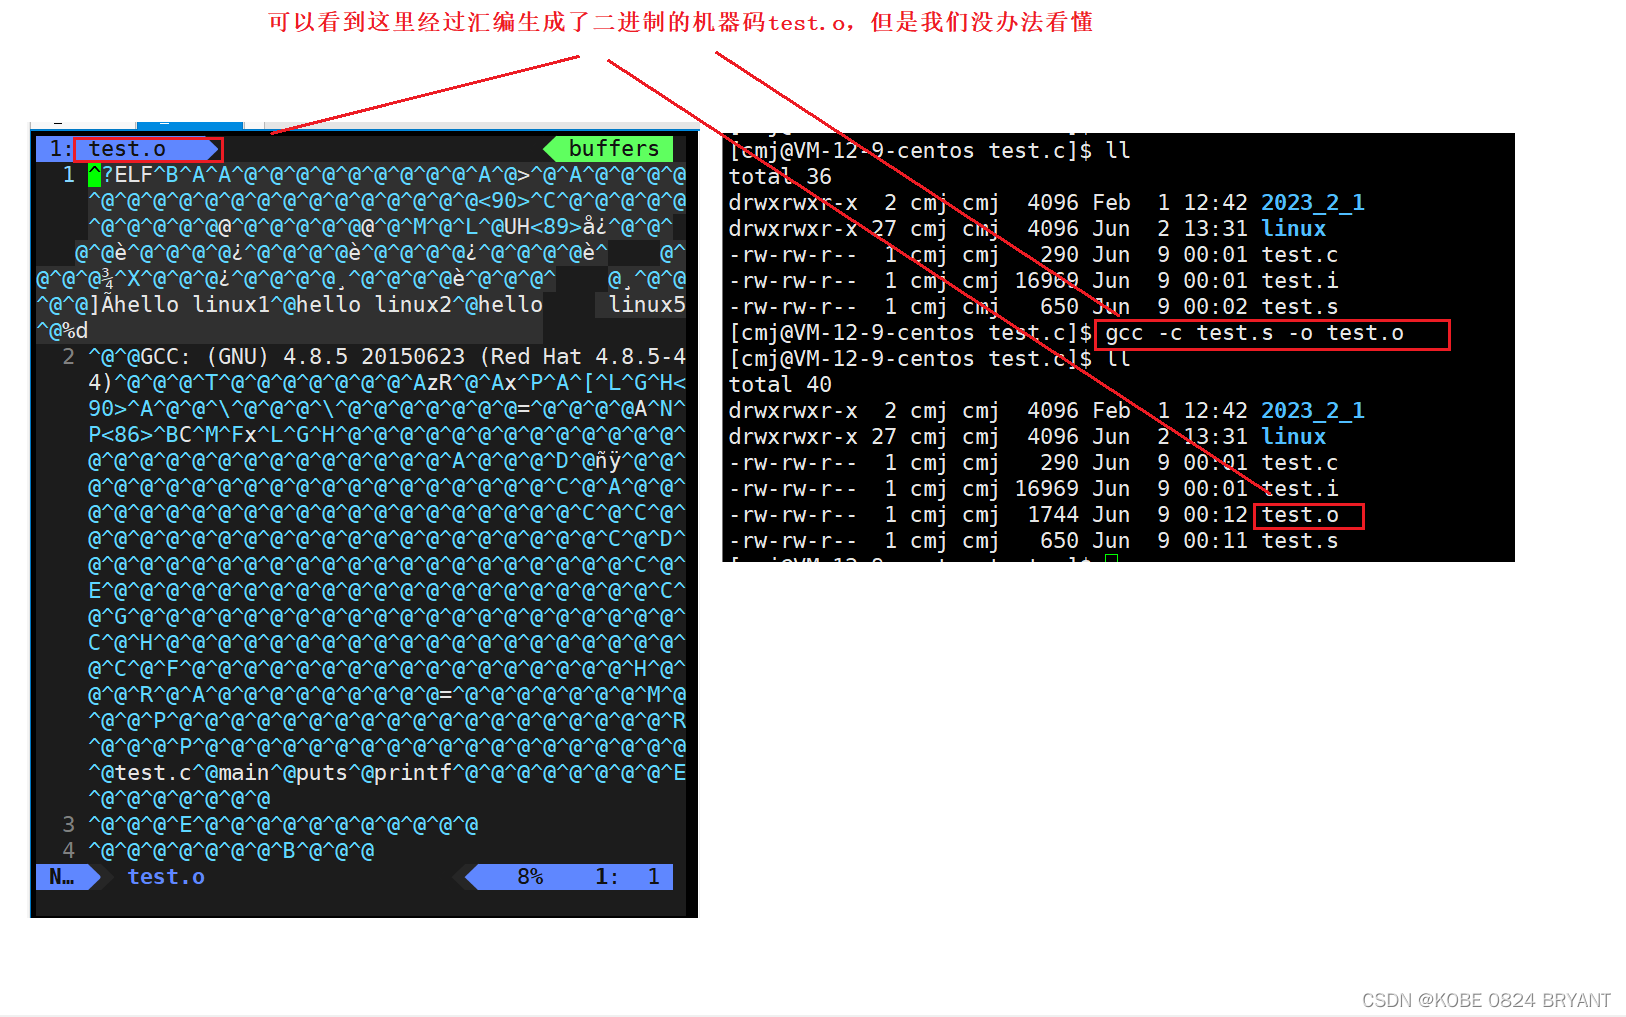1626x1017 pixels.
Task: Click test.c in the first ll listing
Action: (x=1299, y=255)
